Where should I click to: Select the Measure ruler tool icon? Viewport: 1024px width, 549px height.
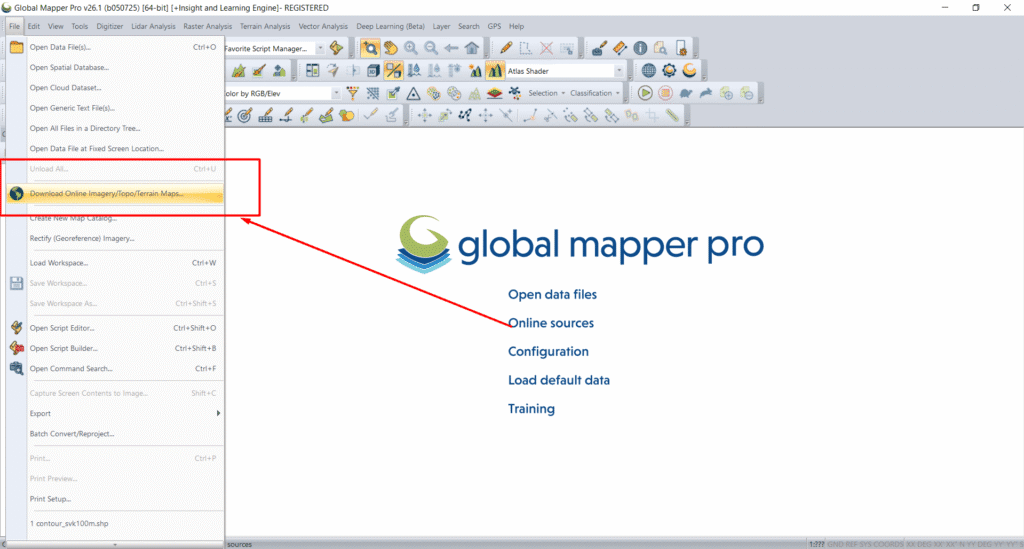620,48
